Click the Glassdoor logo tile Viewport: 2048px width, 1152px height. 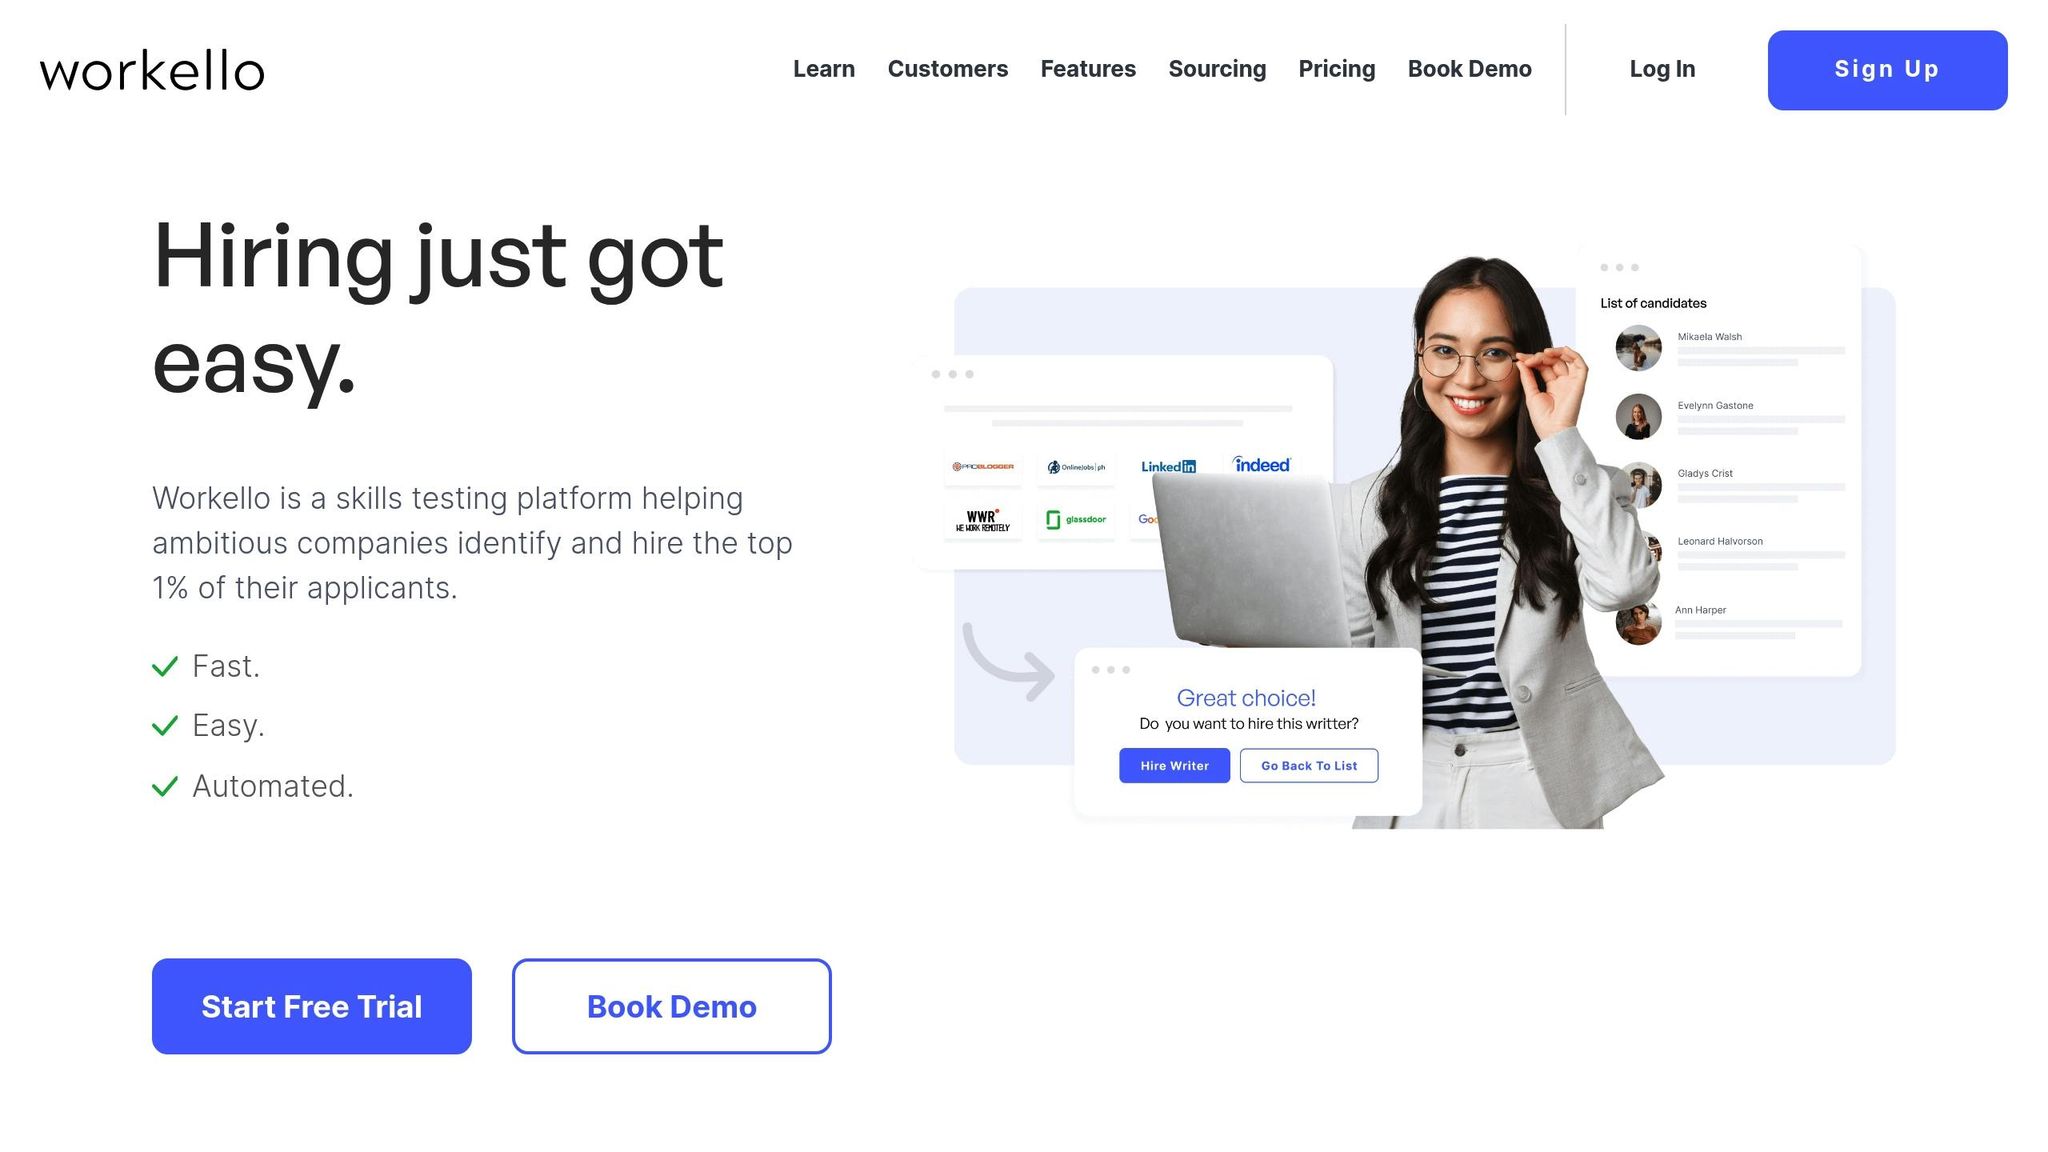[1076, 520]
